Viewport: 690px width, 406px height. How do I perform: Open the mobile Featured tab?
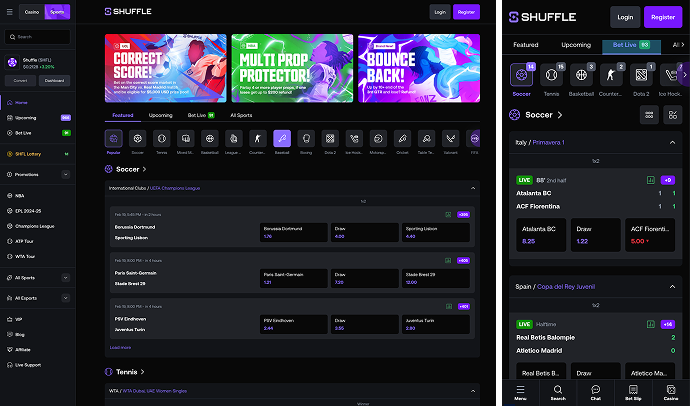[526, 45]
